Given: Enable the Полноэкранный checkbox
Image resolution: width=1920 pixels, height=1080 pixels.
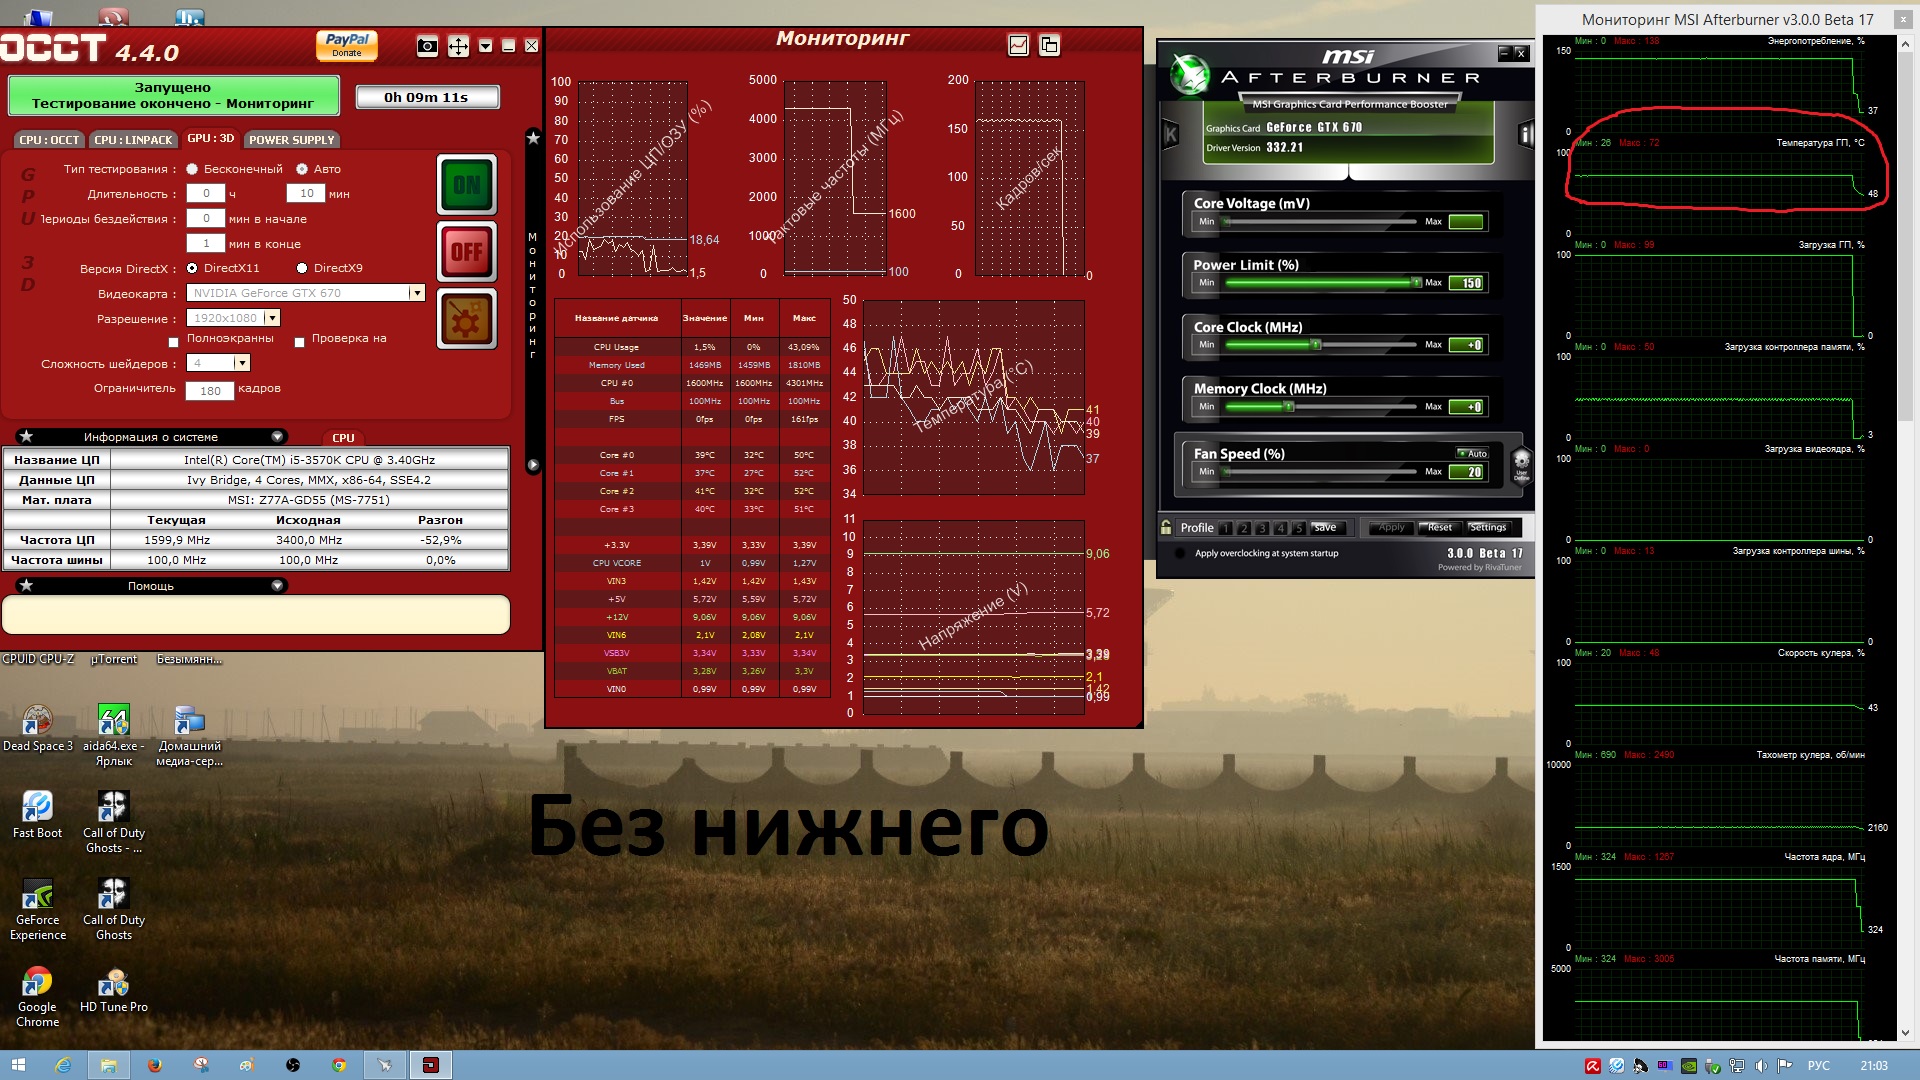Looking at the screenshot, I should point(174,342).
